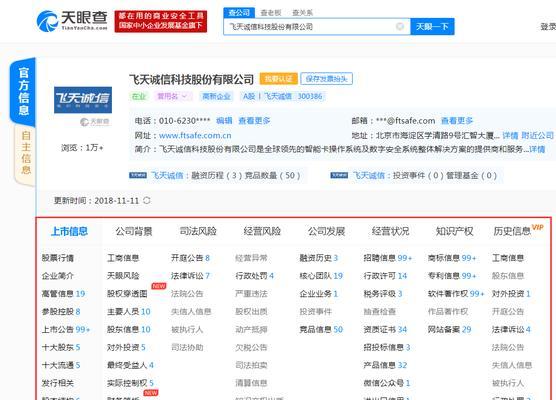The height and width of the screenshot is (400, 556).
Task: Open 实际控制权 5
Action: (130, 383)
